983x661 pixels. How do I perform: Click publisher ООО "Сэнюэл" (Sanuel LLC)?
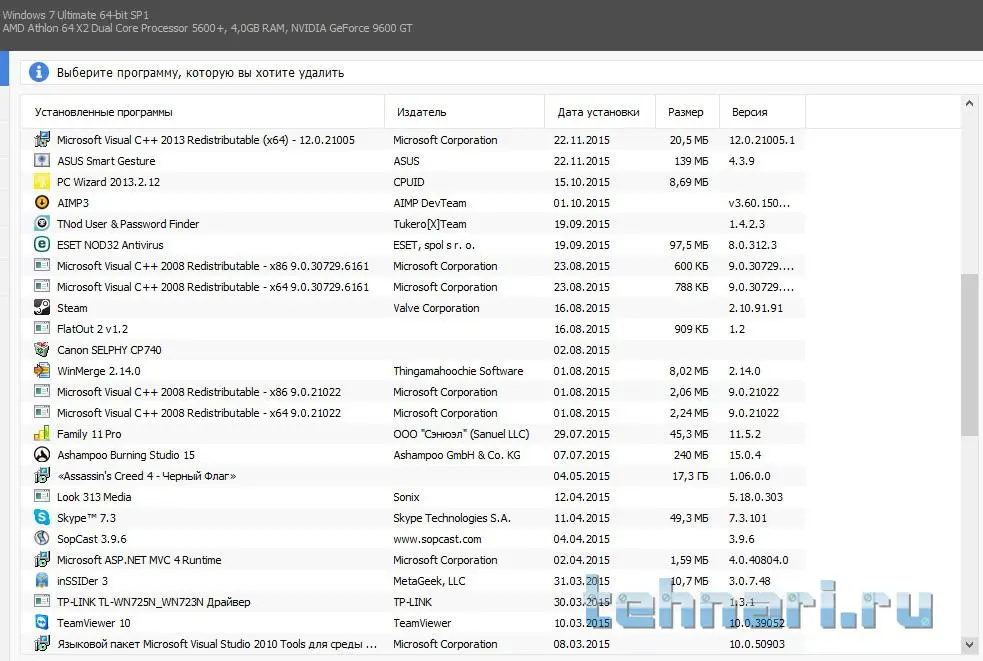[x=461, y=434]
